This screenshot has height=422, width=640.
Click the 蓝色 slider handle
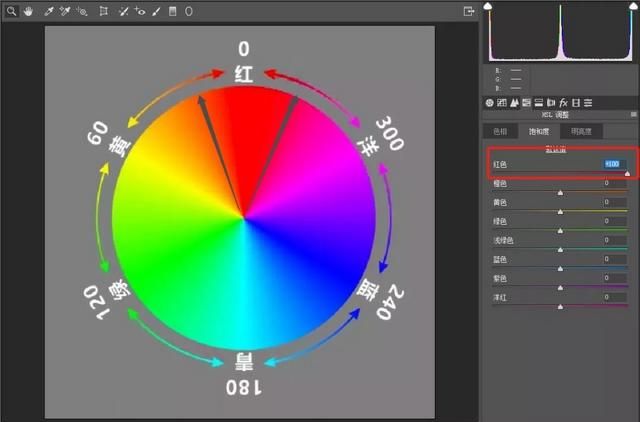(560, 269)
